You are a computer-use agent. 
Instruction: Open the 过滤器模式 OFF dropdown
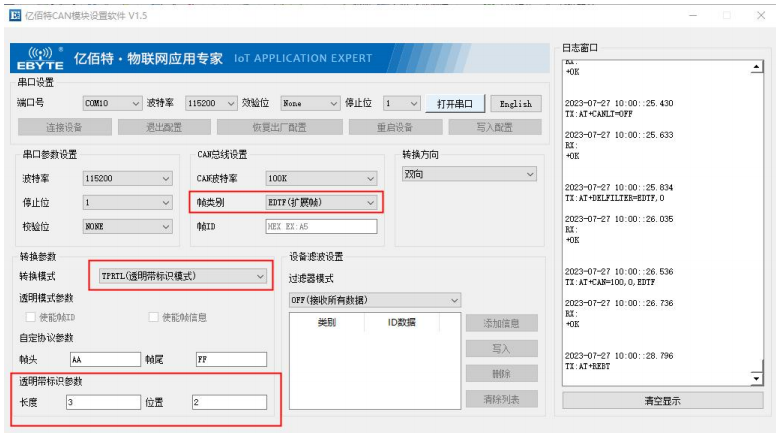374,300
